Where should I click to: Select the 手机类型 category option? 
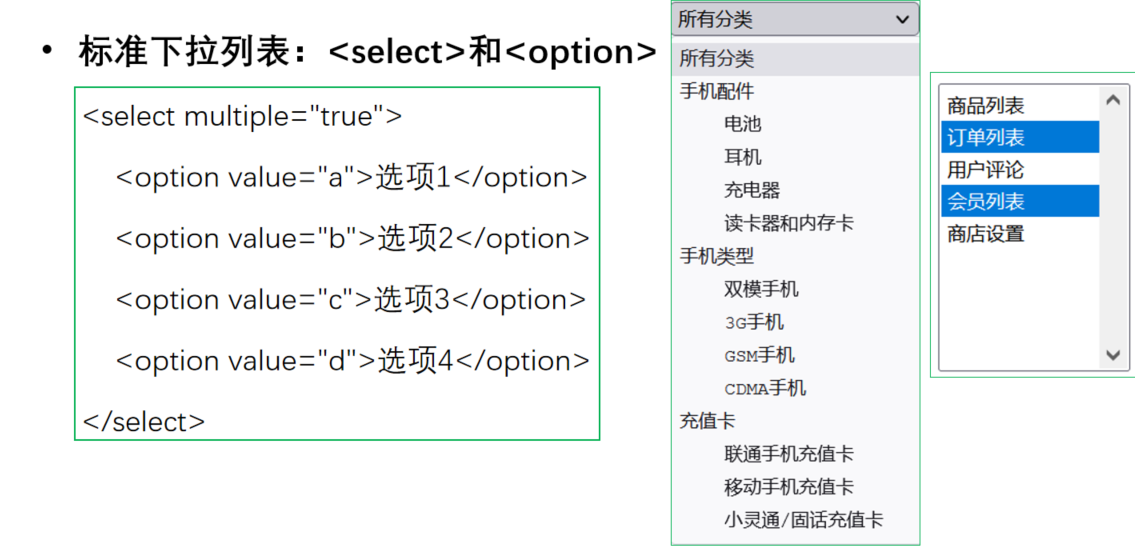click(795, 256)
